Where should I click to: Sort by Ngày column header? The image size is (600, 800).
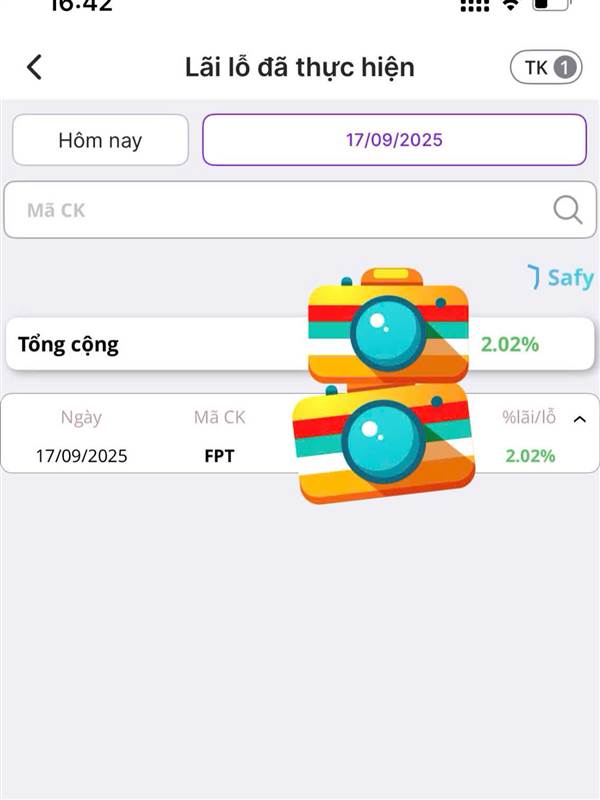tap(81, 418)
